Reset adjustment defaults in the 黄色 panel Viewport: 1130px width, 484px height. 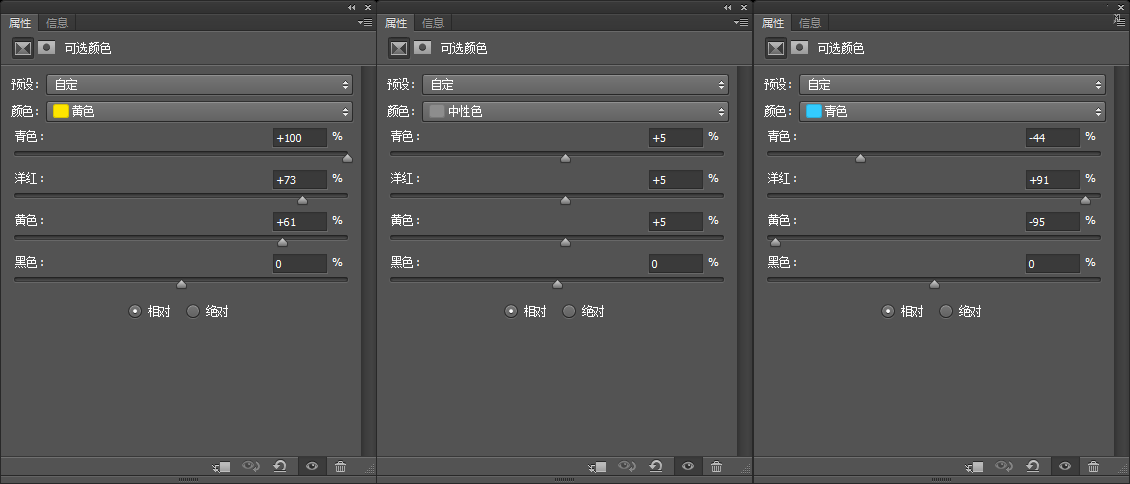tap(280, 467)
